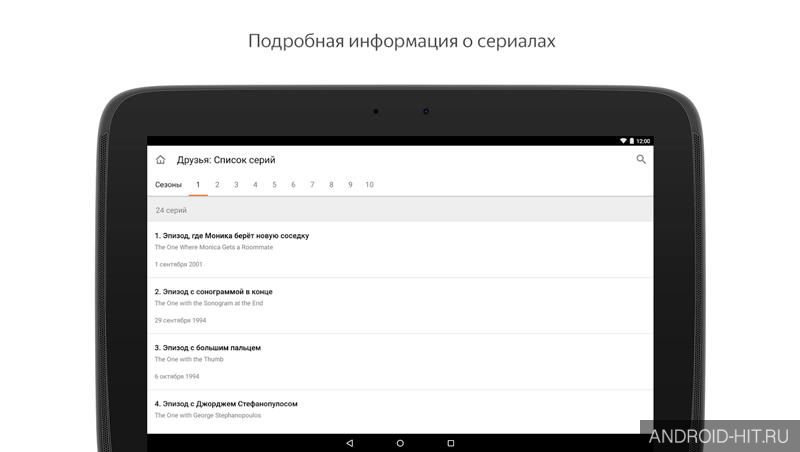Tap the Wi-Fi status icon
The width and height of the screenshot is (800, 452).
(623, 141)
